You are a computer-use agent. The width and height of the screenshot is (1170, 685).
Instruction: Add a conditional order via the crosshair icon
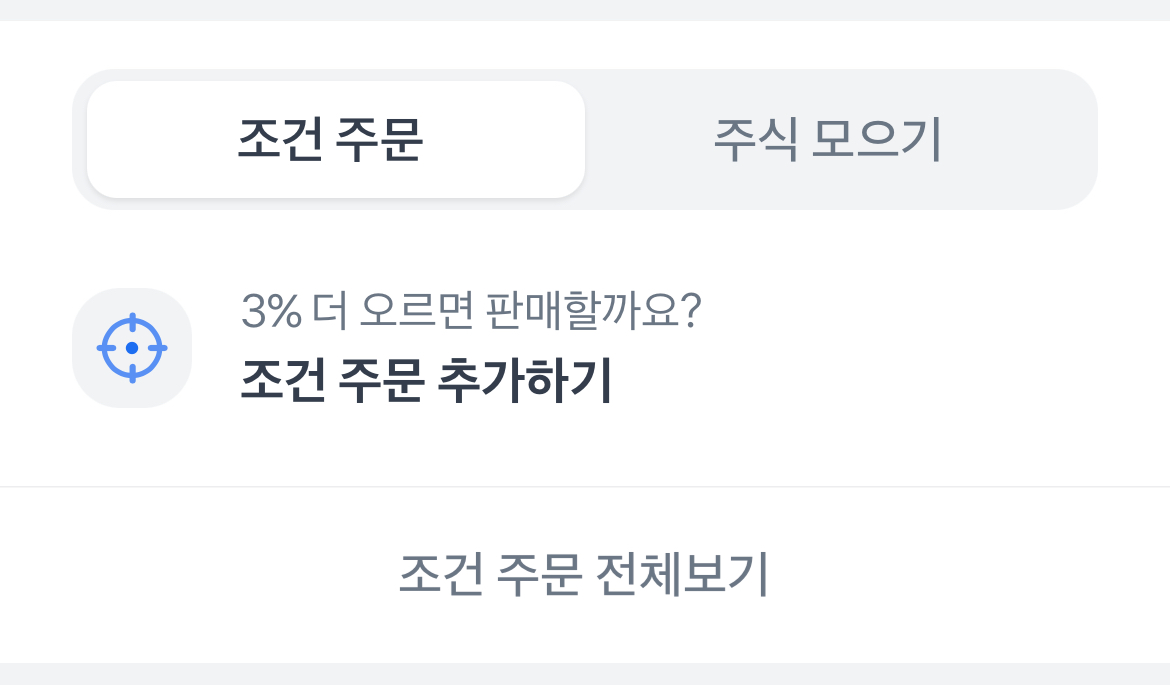point(132,348)
